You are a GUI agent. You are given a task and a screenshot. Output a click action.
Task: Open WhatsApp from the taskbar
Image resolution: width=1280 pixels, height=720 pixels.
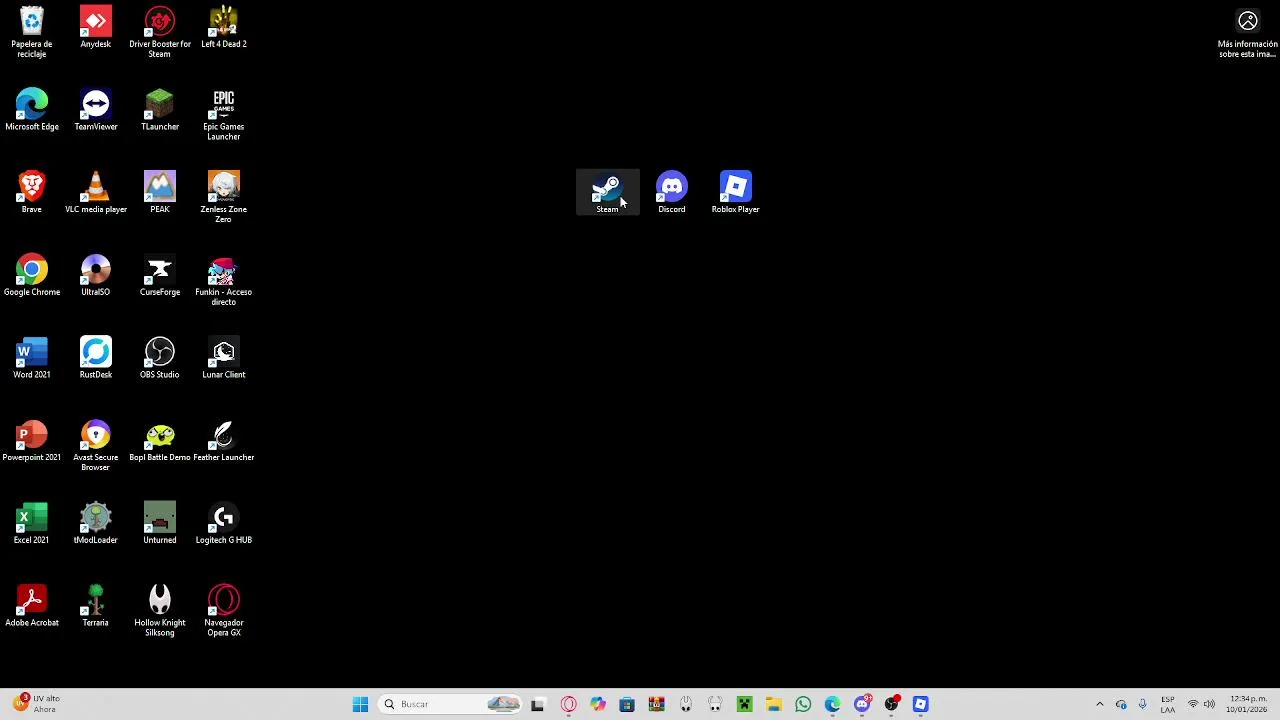click(x=803, y=704)
